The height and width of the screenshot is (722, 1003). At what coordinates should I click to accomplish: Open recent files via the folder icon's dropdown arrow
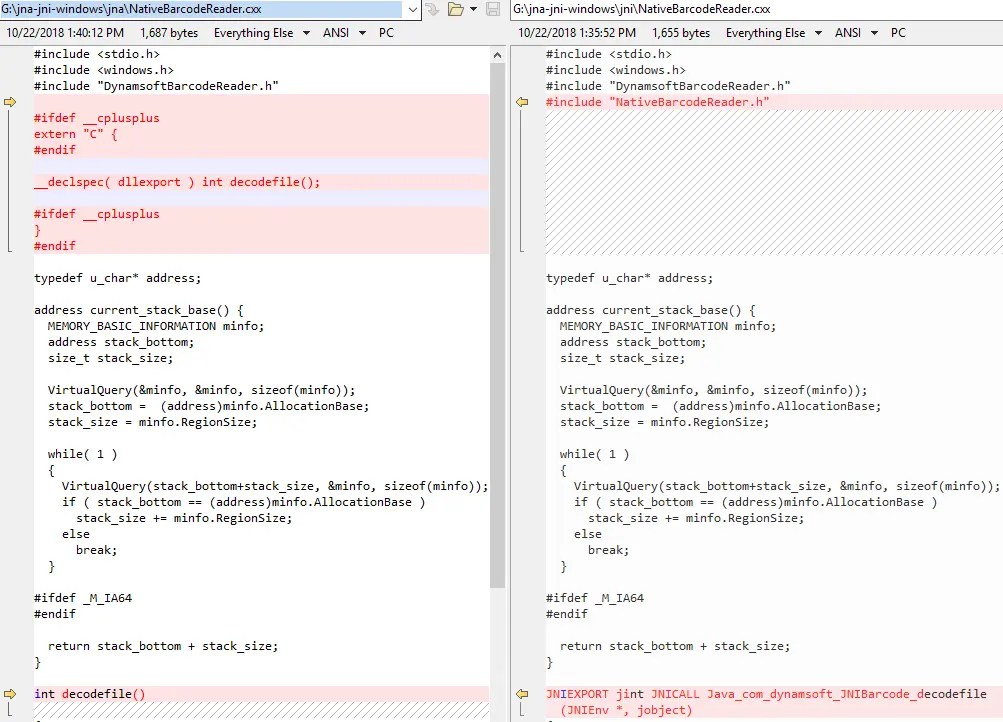[x=472, y=9]
